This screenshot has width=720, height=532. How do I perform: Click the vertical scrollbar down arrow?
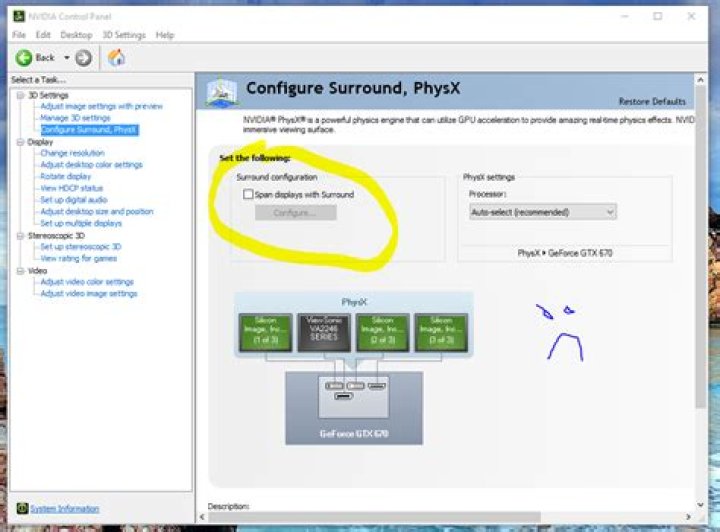pos(700,504)
